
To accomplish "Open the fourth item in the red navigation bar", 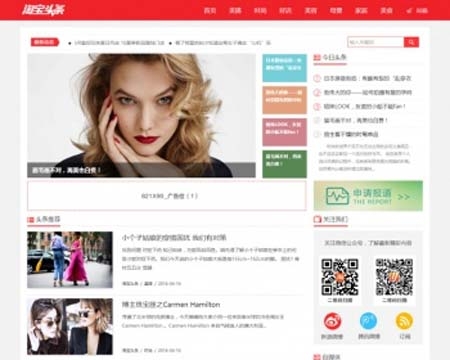I will click(x=285, y=11).
